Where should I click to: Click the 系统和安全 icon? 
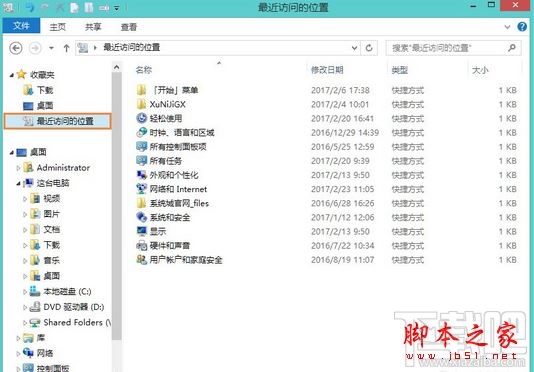(x=141, y=217)
